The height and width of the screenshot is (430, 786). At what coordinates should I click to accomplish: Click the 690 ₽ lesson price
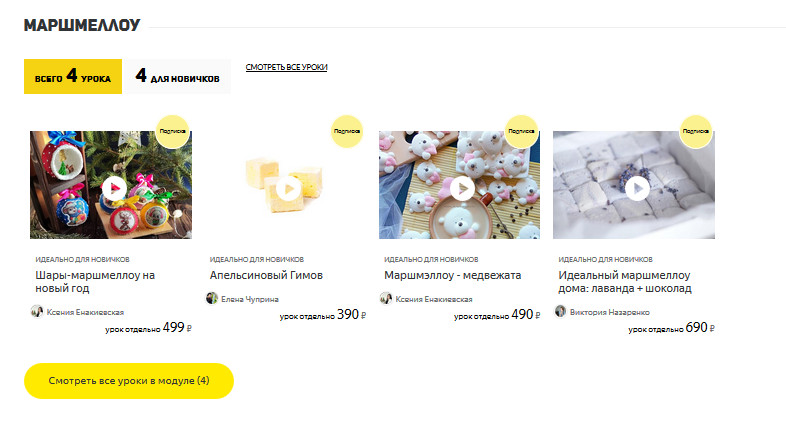point(700,327)
